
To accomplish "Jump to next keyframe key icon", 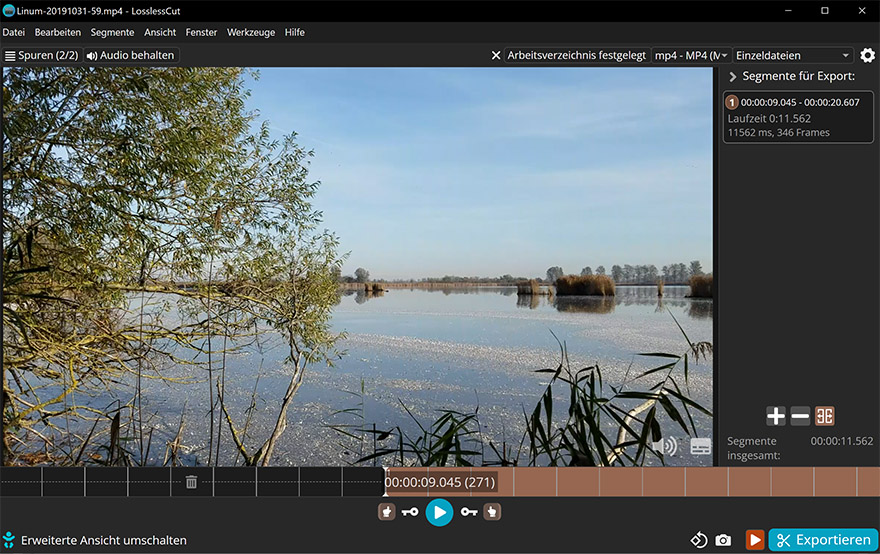I will click(x=469, y=512).
